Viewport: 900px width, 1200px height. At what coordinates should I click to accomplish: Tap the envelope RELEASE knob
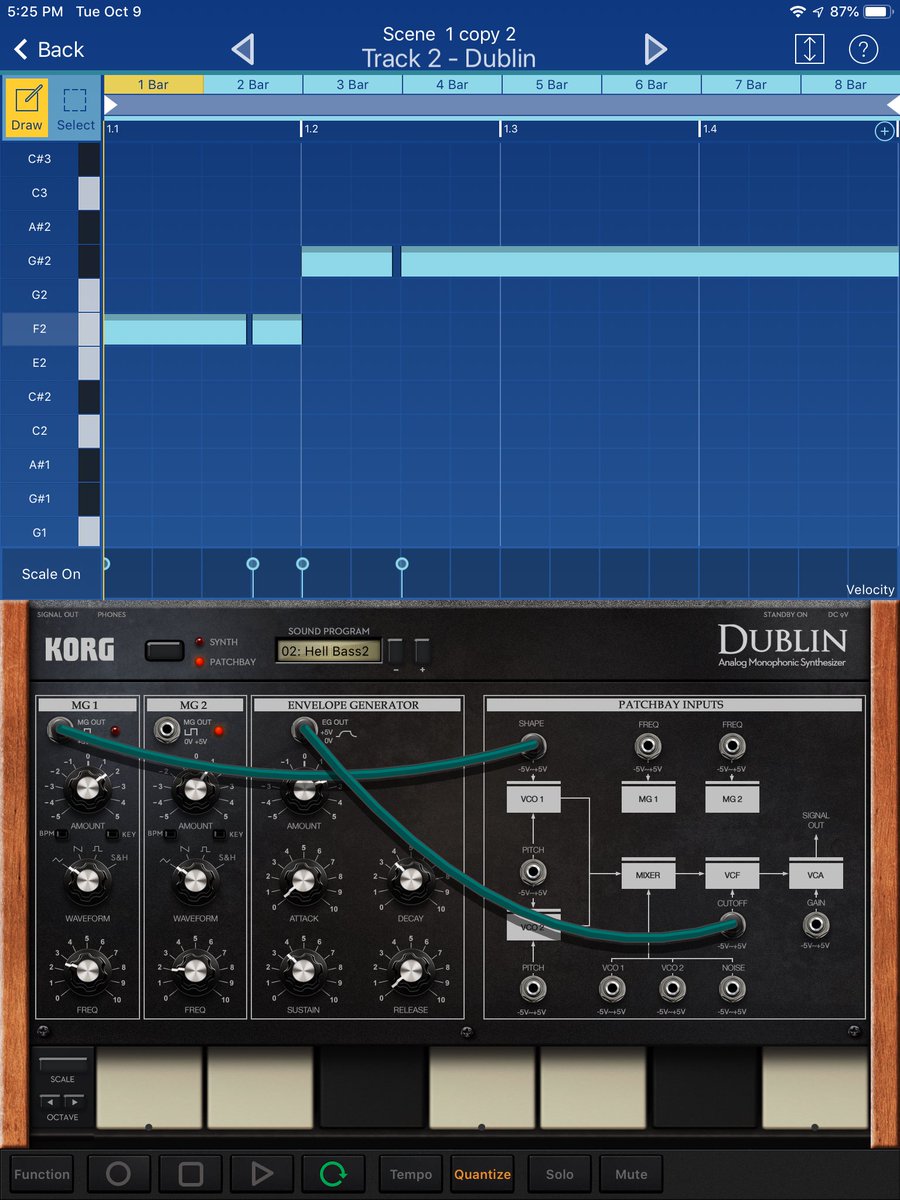click(410, 971)
